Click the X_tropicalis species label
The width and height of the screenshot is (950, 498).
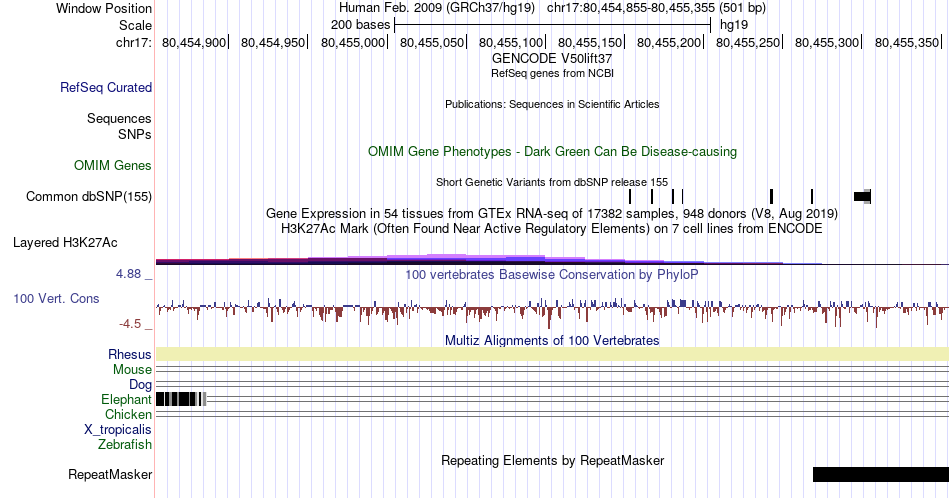118,430
